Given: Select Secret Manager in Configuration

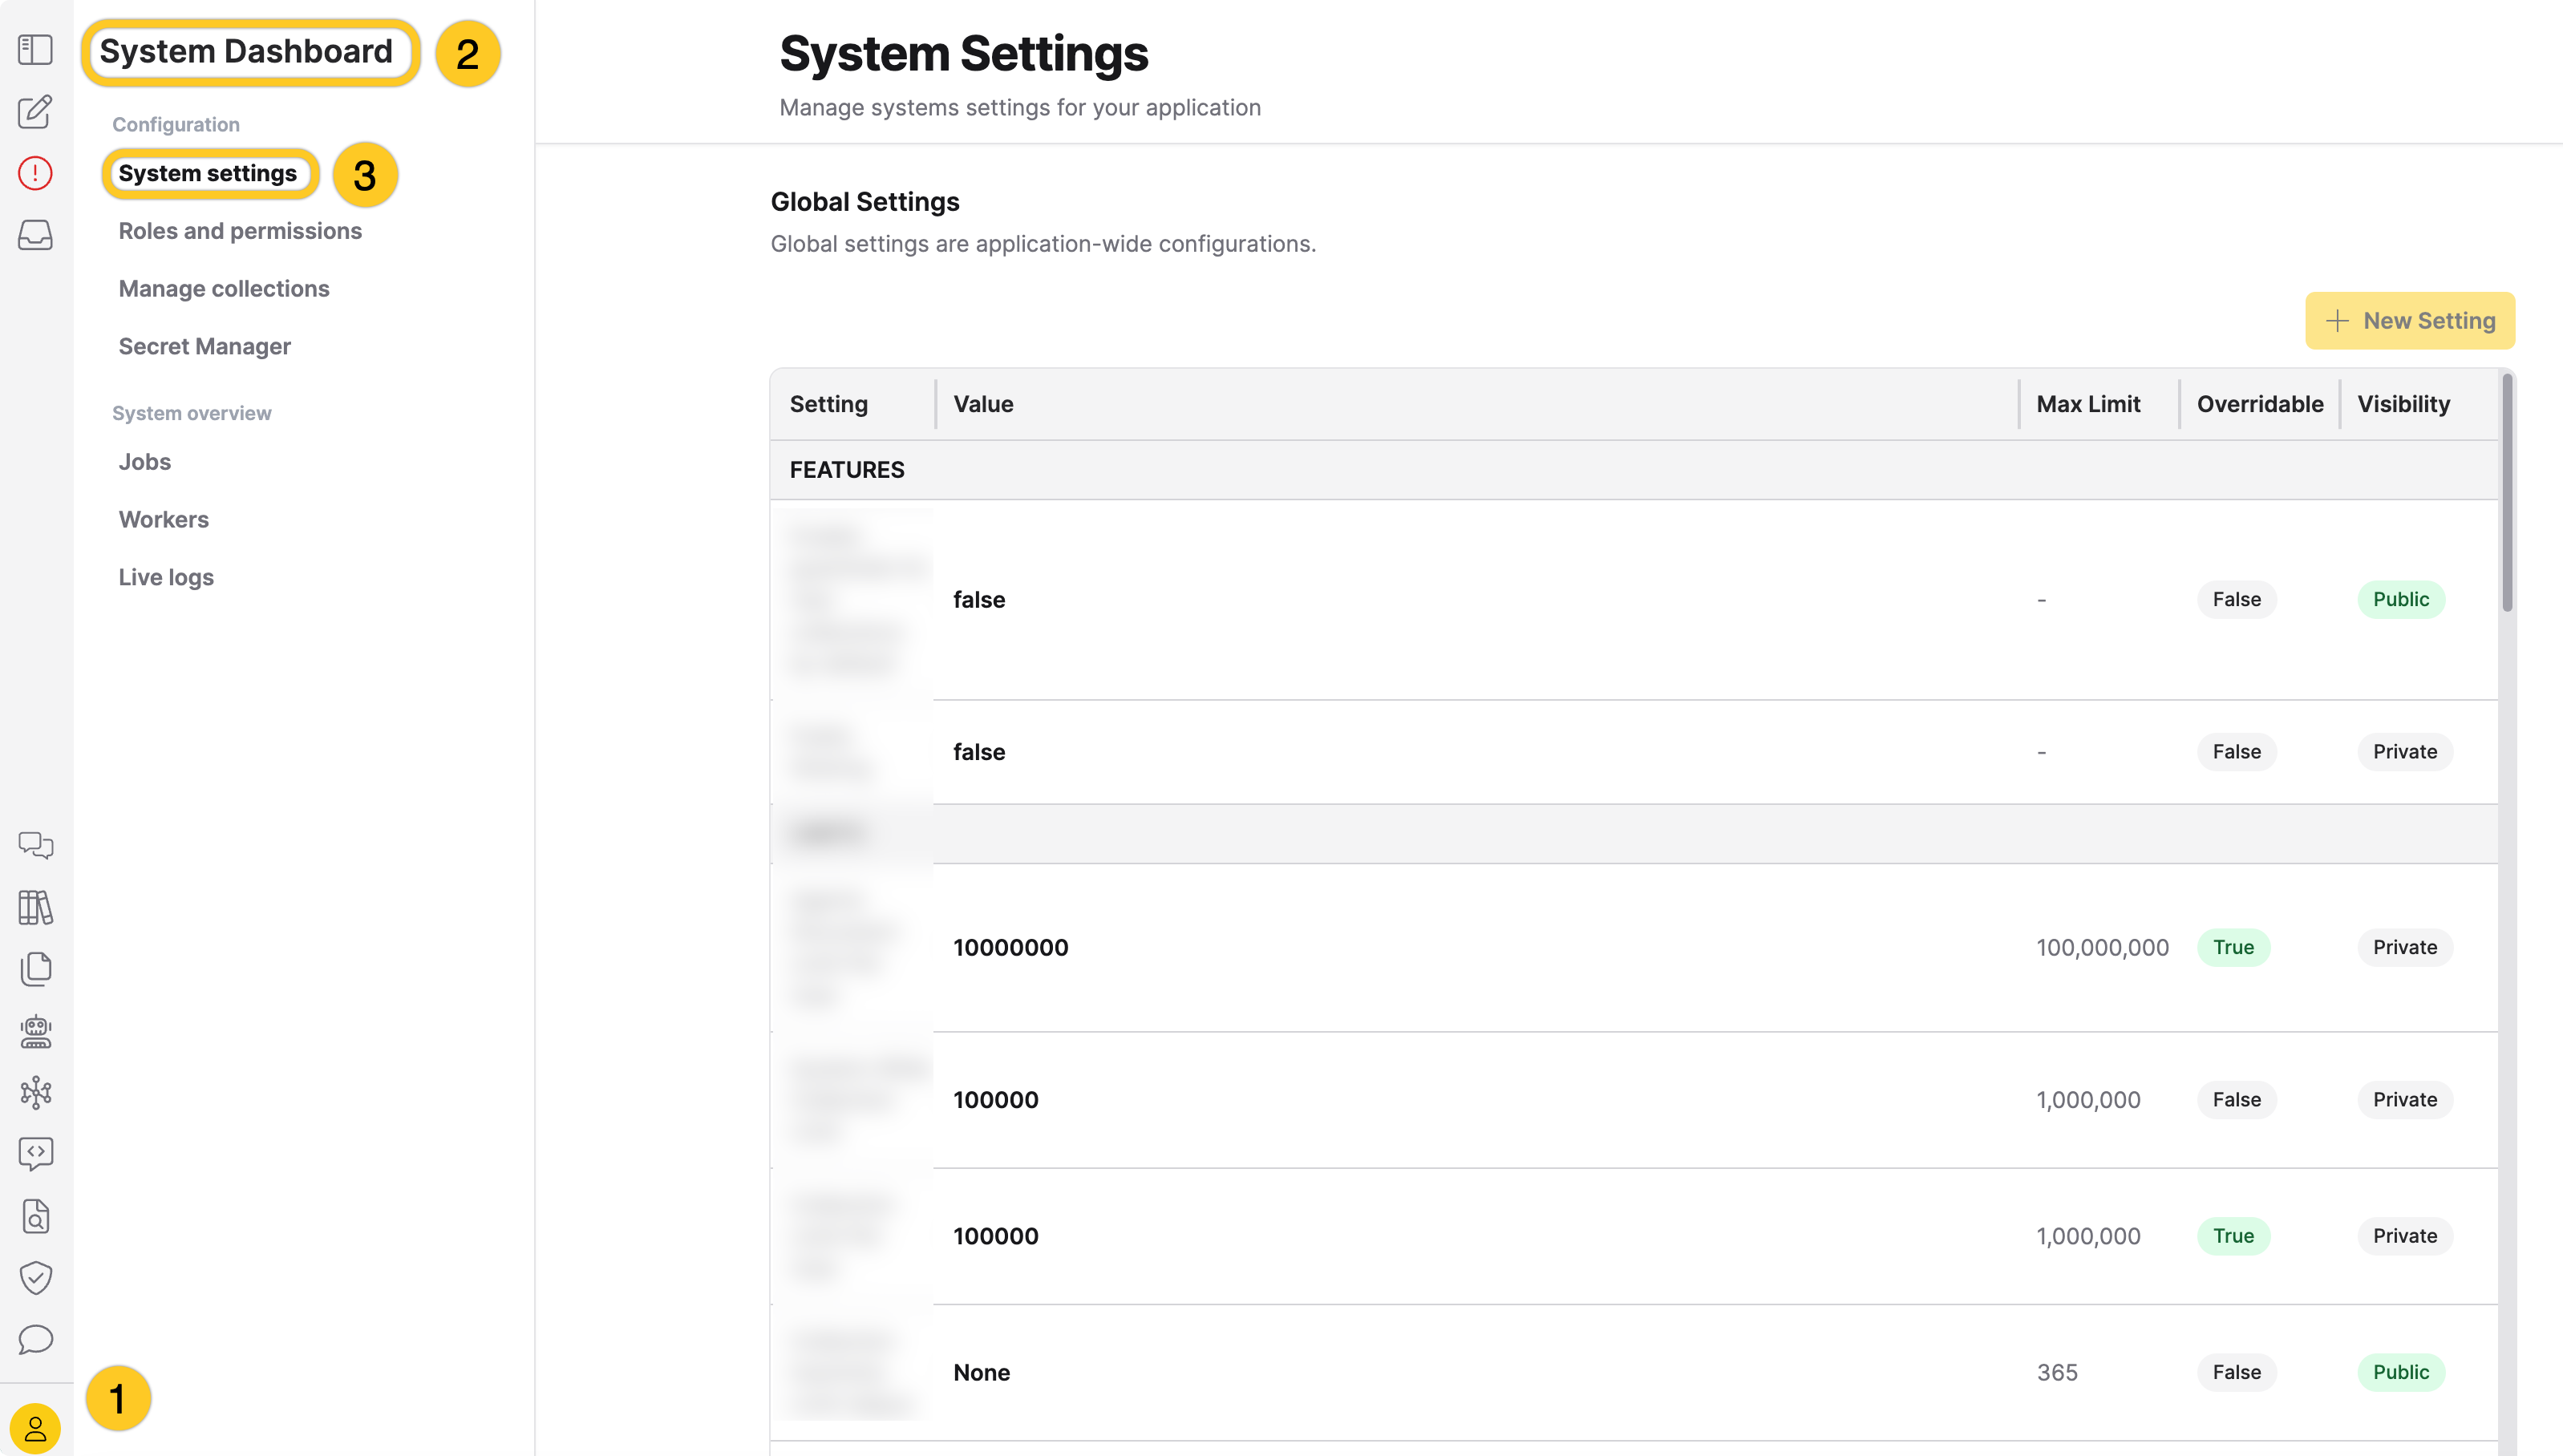Looking at the screenshot, I should [x=204, y=346].
